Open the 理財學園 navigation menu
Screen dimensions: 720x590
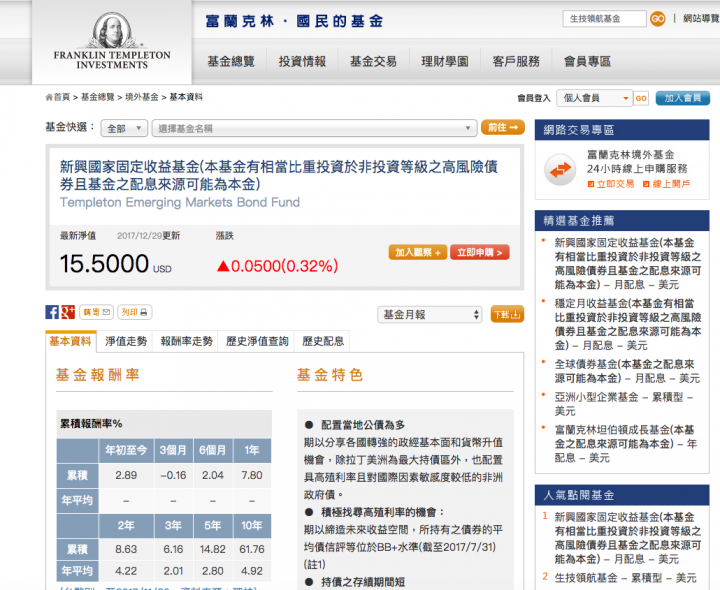coord(445,62)
